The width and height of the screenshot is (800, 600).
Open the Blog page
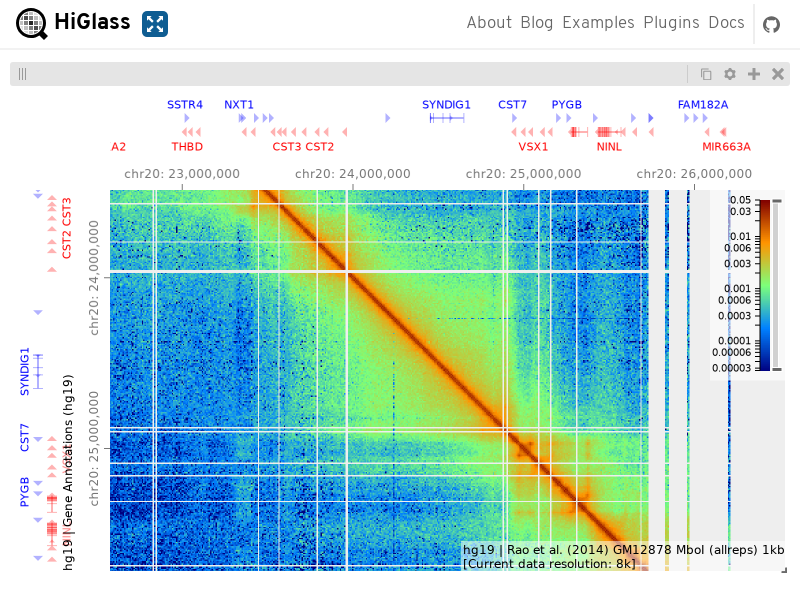click(x=537, y=22)
